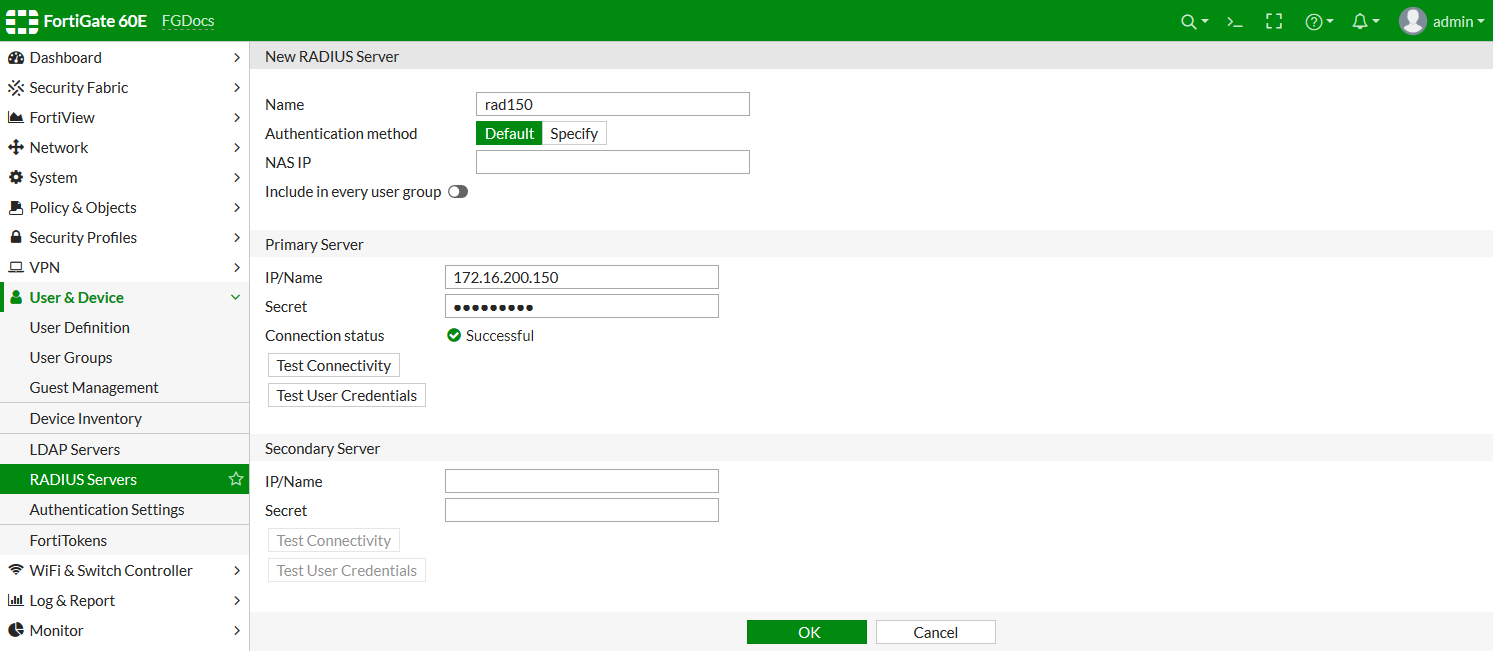Select Default authentication method
1493x651 pixels.
click(509, 134)
